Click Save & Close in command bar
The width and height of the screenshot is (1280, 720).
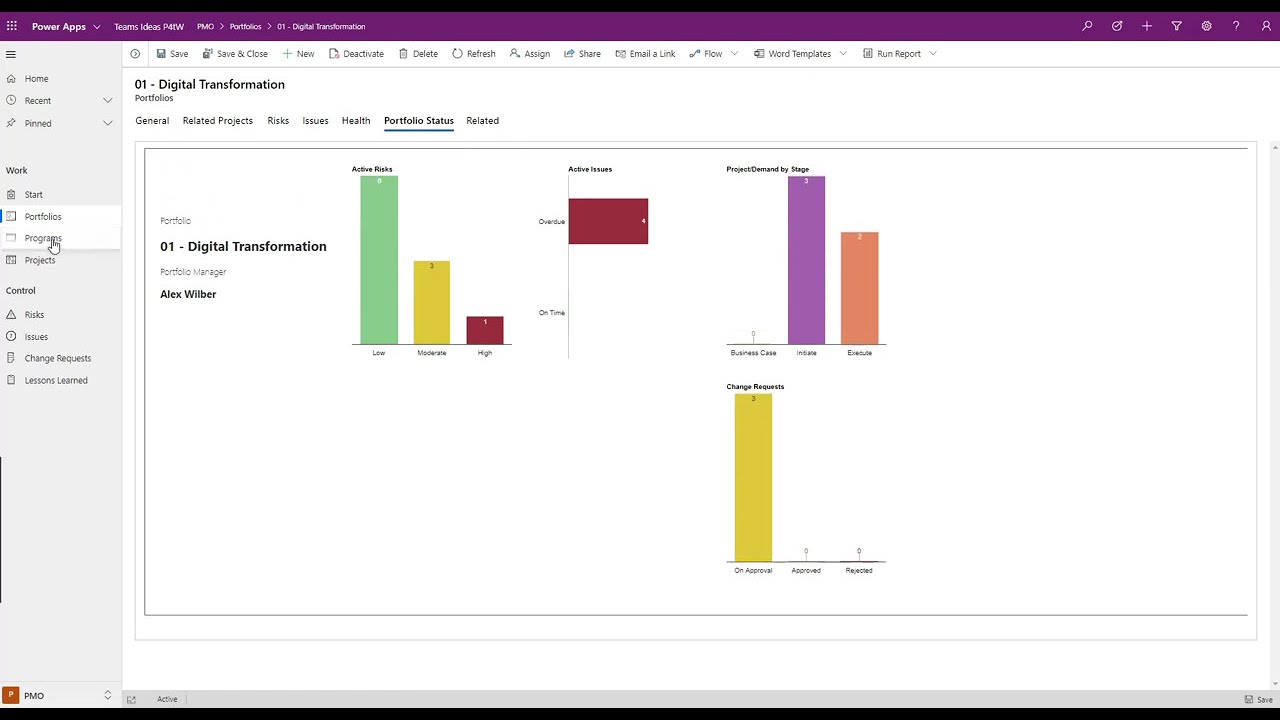point(235,54)
